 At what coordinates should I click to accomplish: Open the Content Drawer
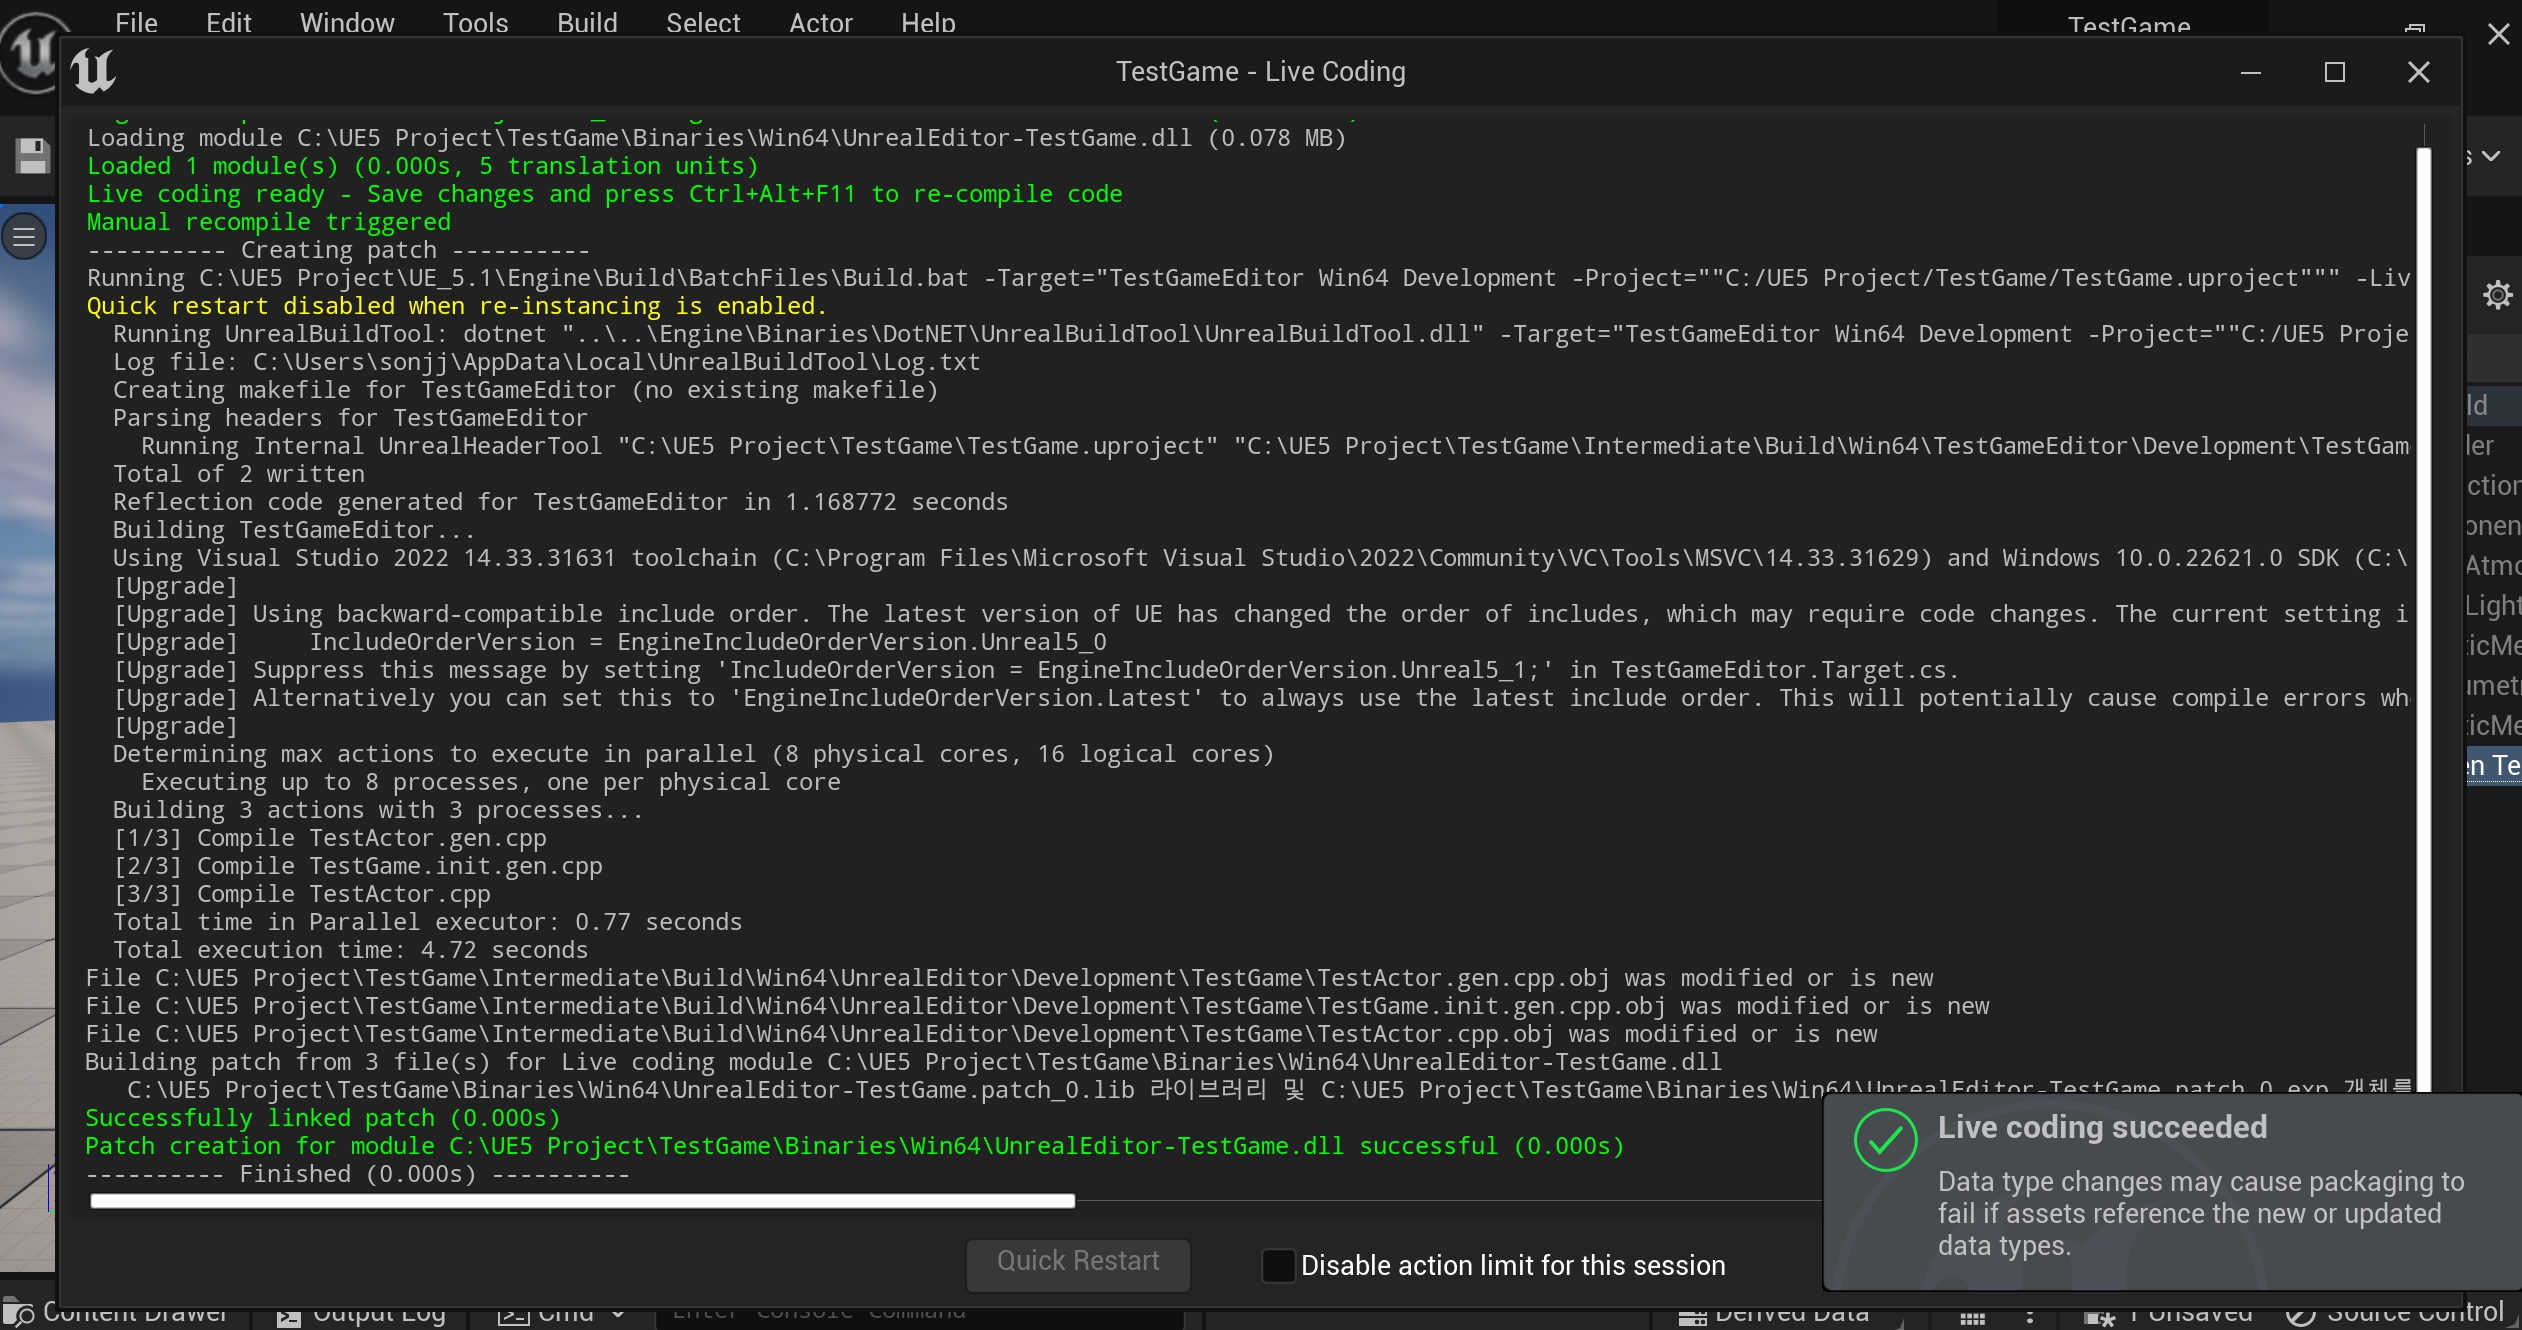pos(117,1313)
